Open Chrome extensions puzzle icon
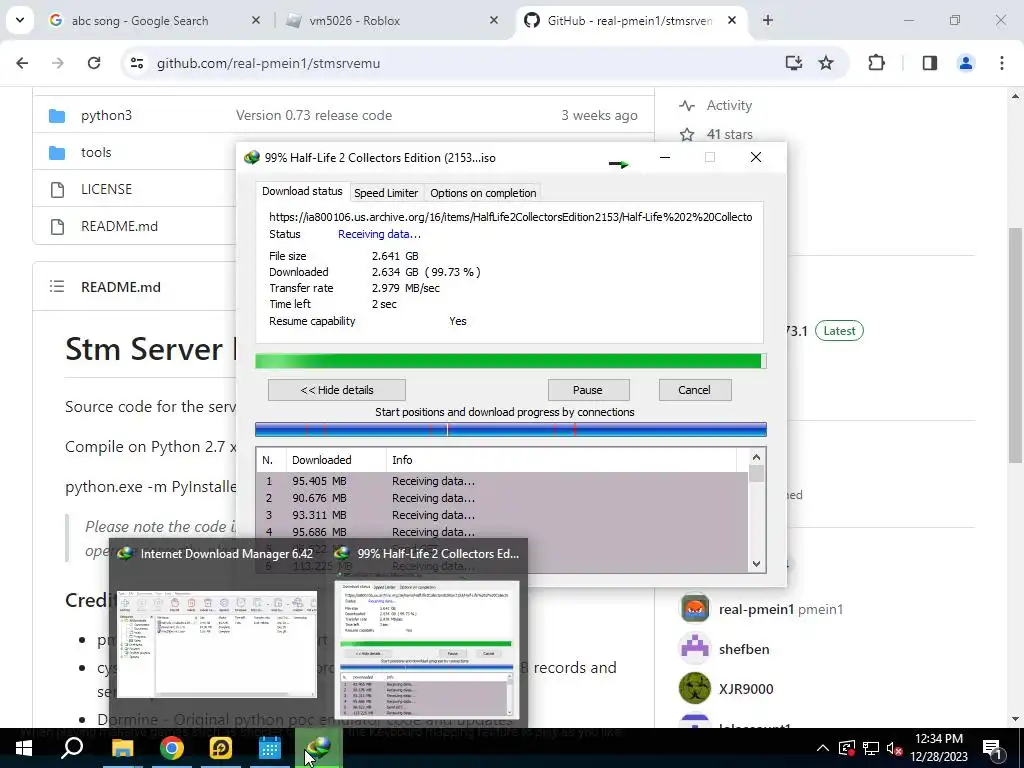This screenshot has height=768, width=1024. point(876,63)
